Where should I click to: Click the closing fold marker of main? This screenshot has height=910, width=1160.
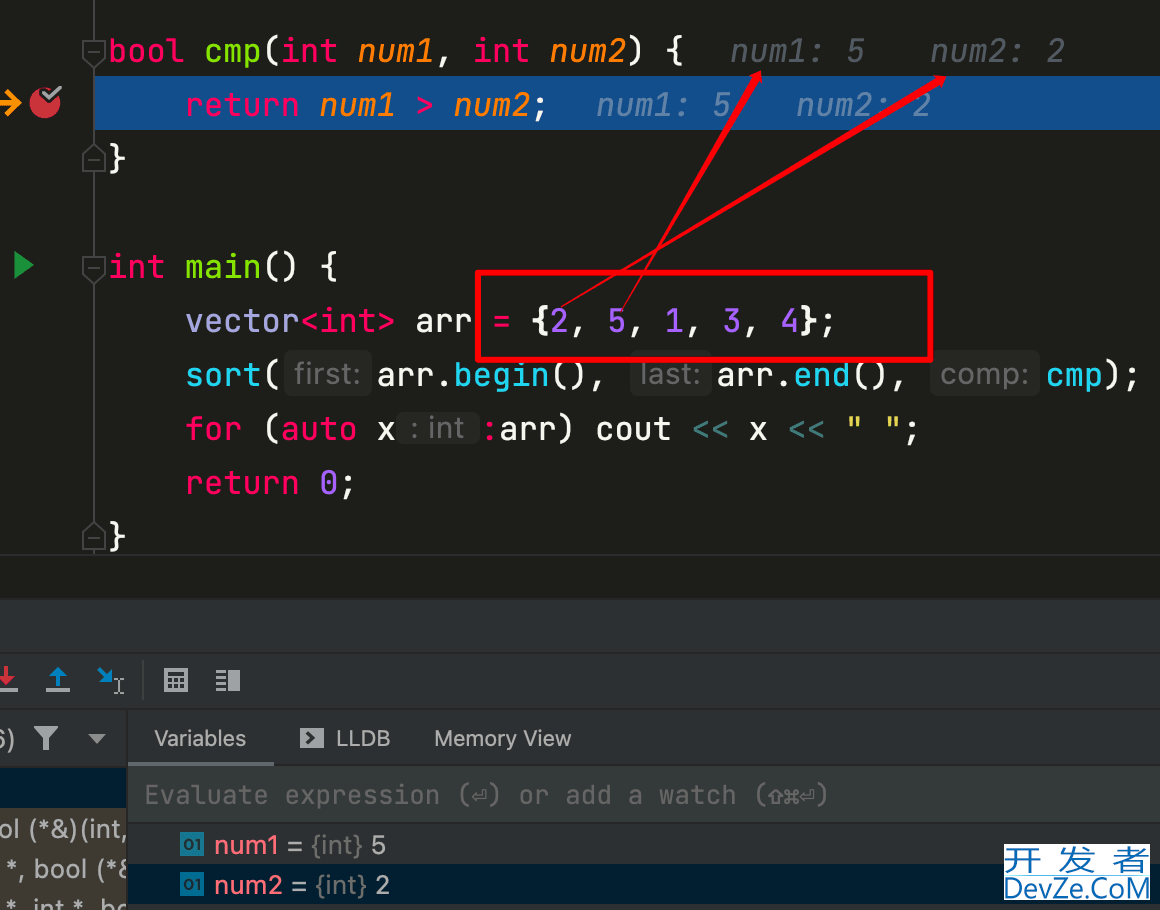93,536
